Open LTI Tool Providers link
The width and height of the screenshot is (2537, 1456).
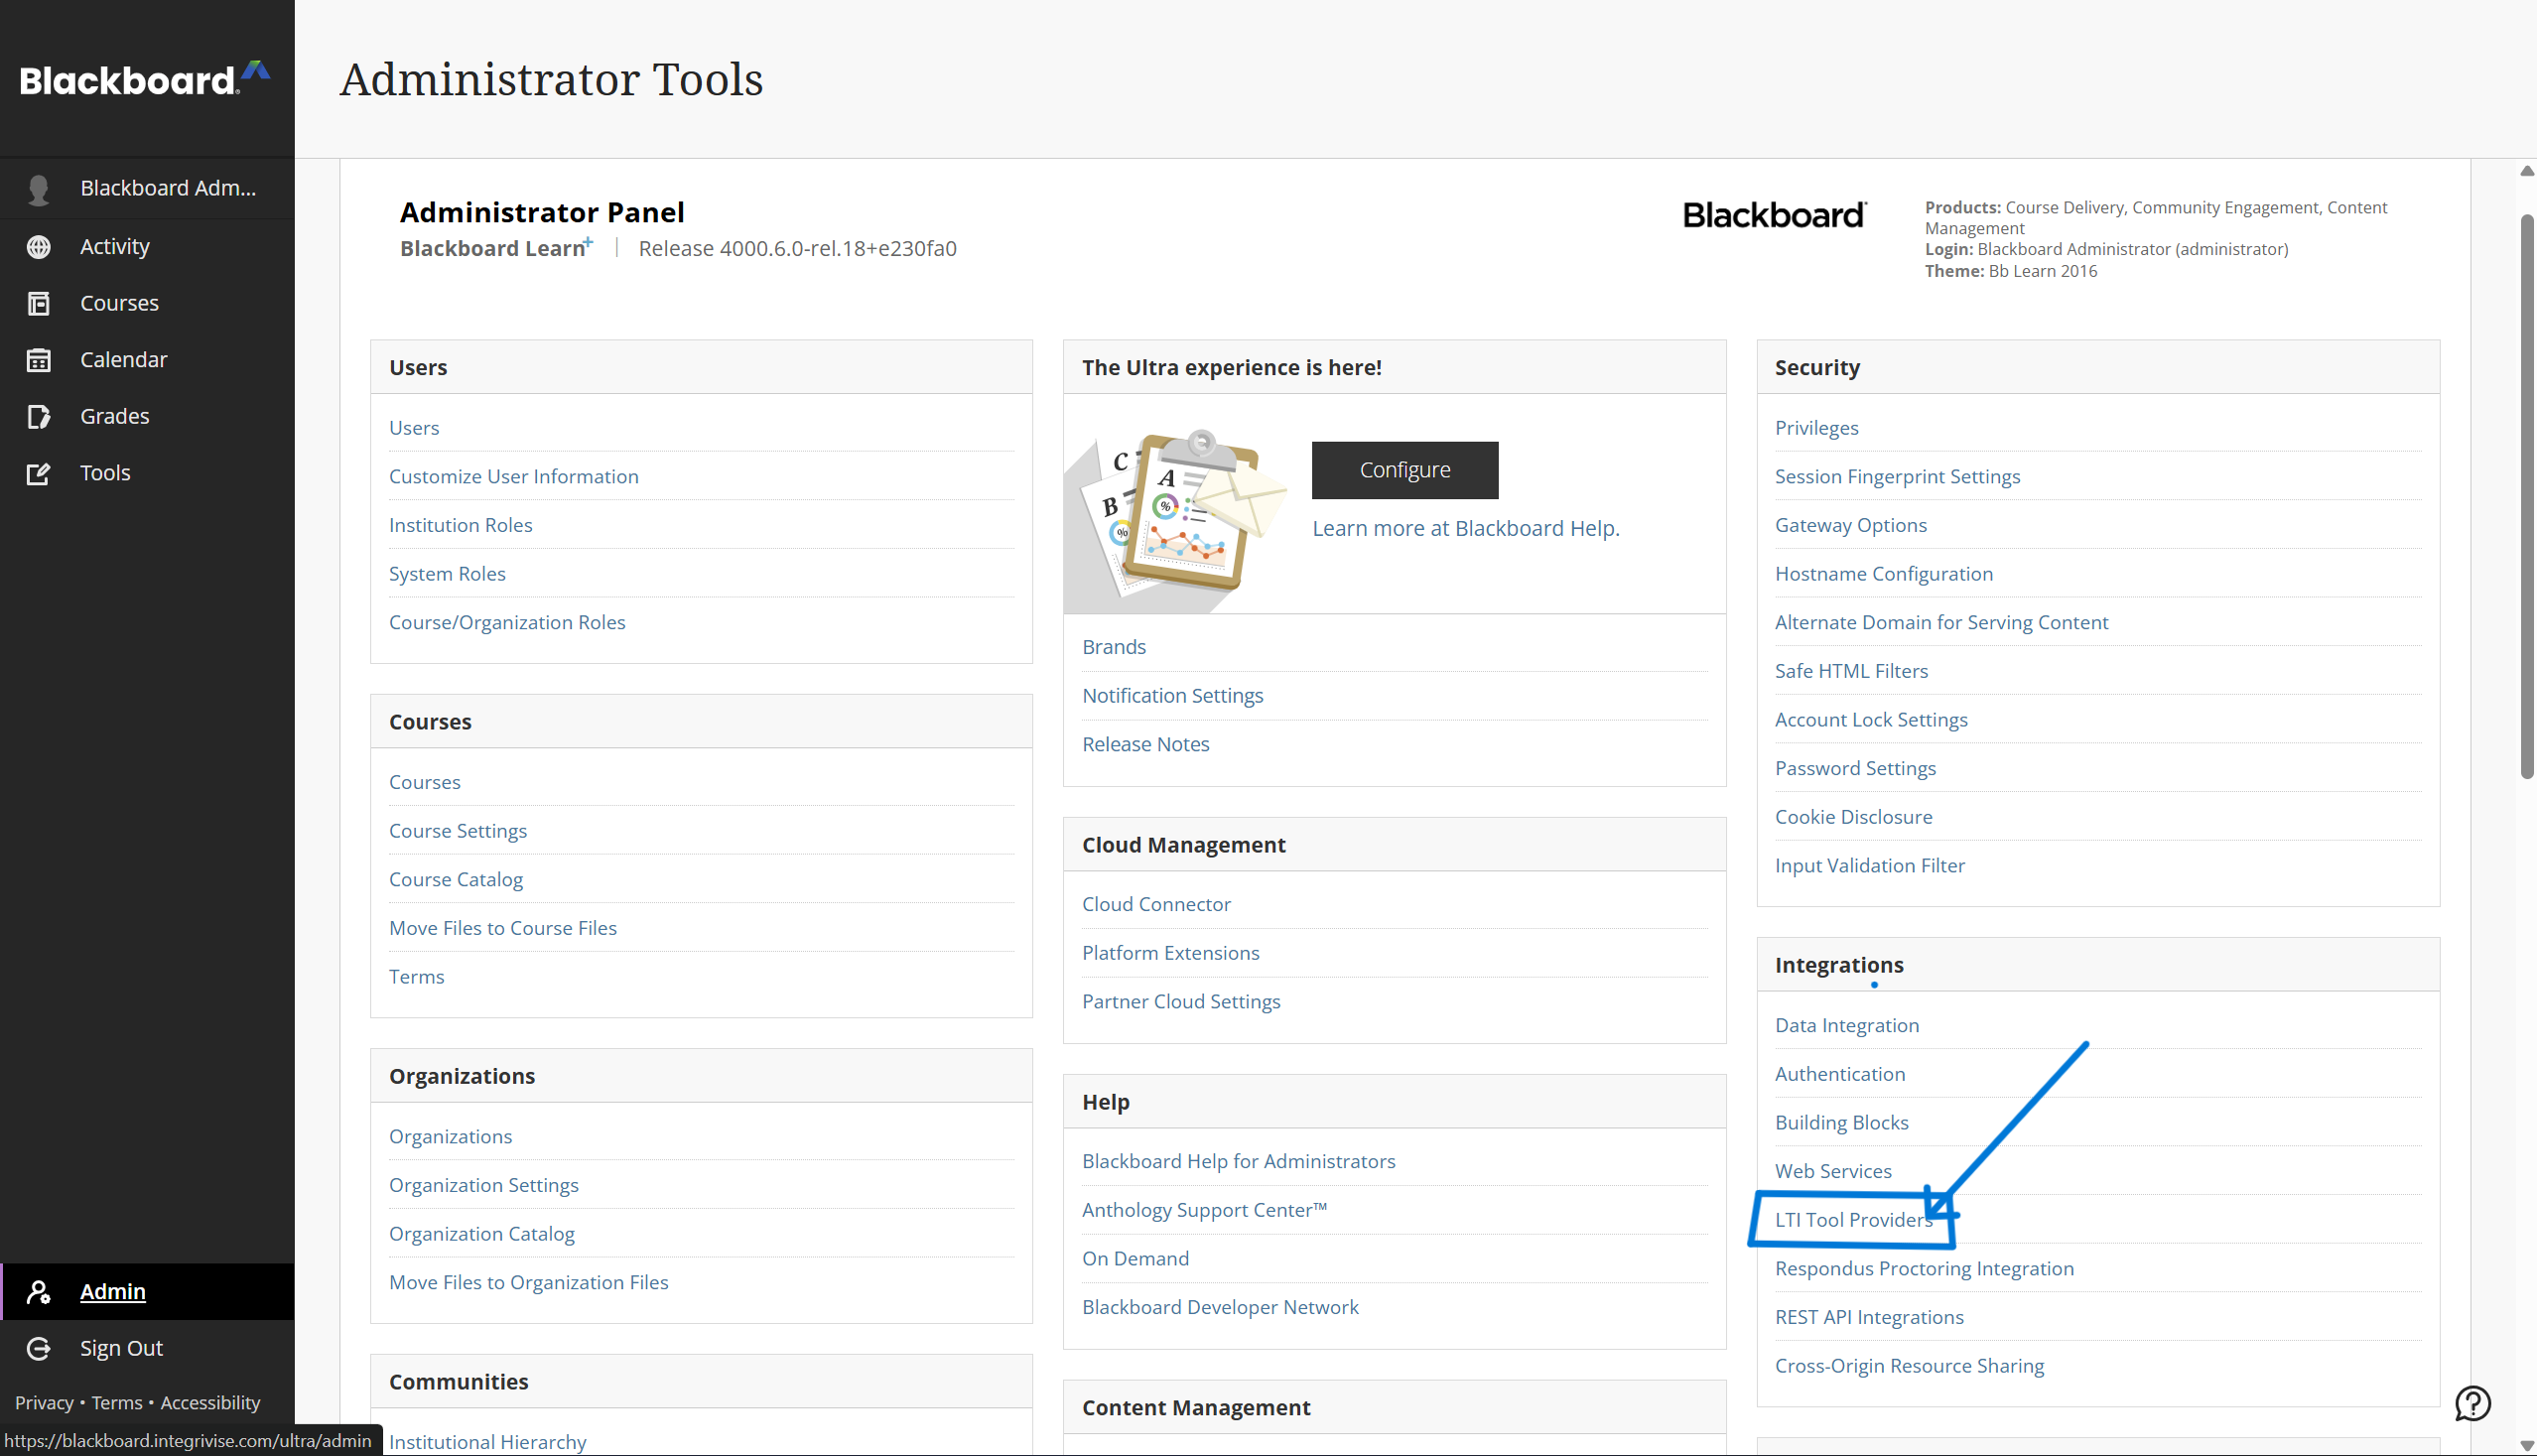click(1853, 1219)
